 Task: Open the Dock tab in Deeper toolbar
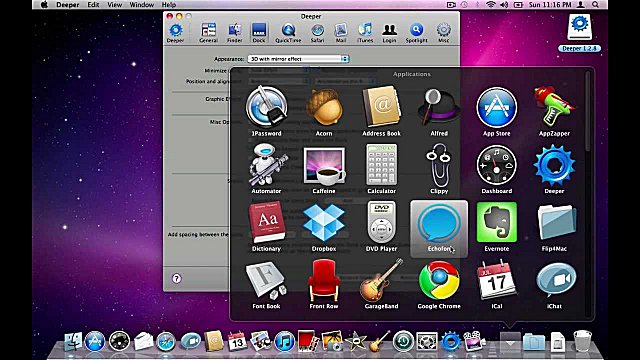coord(259,33)
